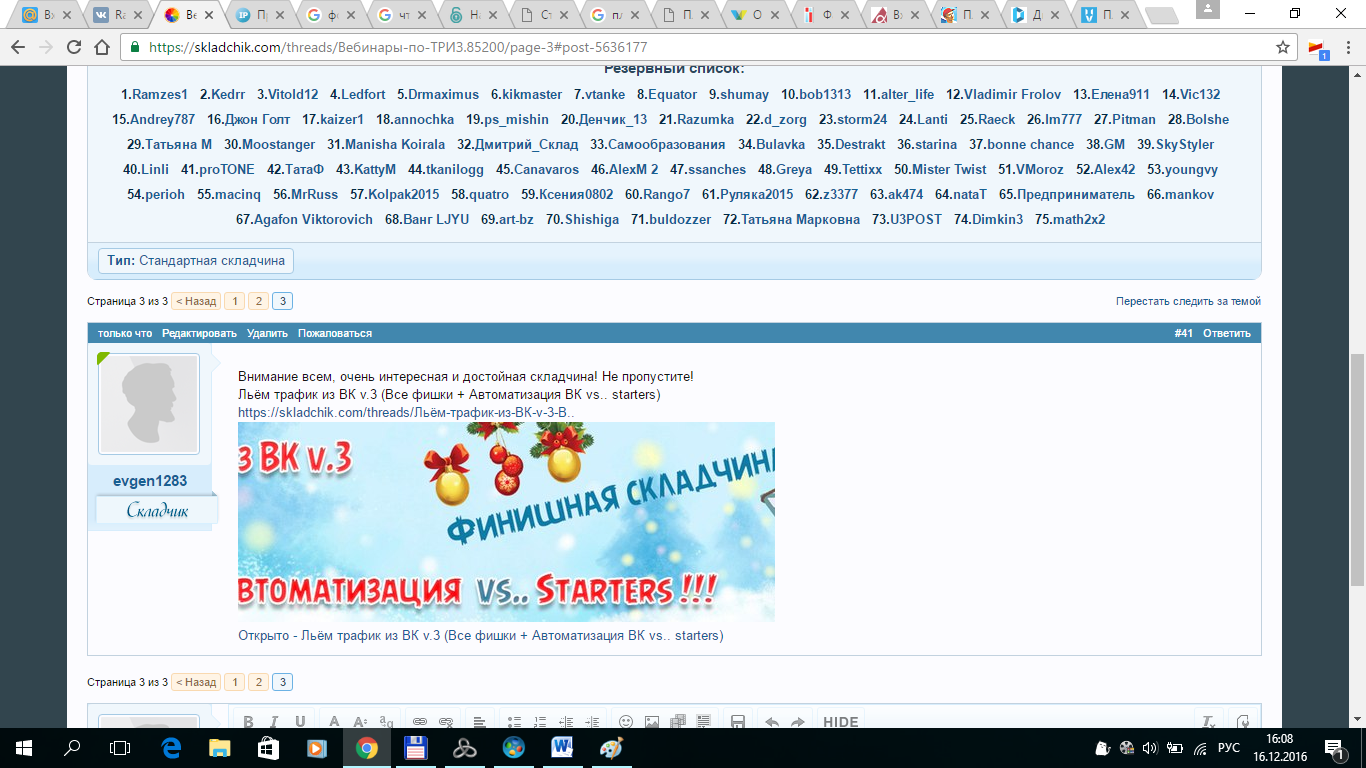The width and height of the screenshot is (1366, 768).
Task: Click the Редактировать link on post #41
Action: (x=200, y=333)
